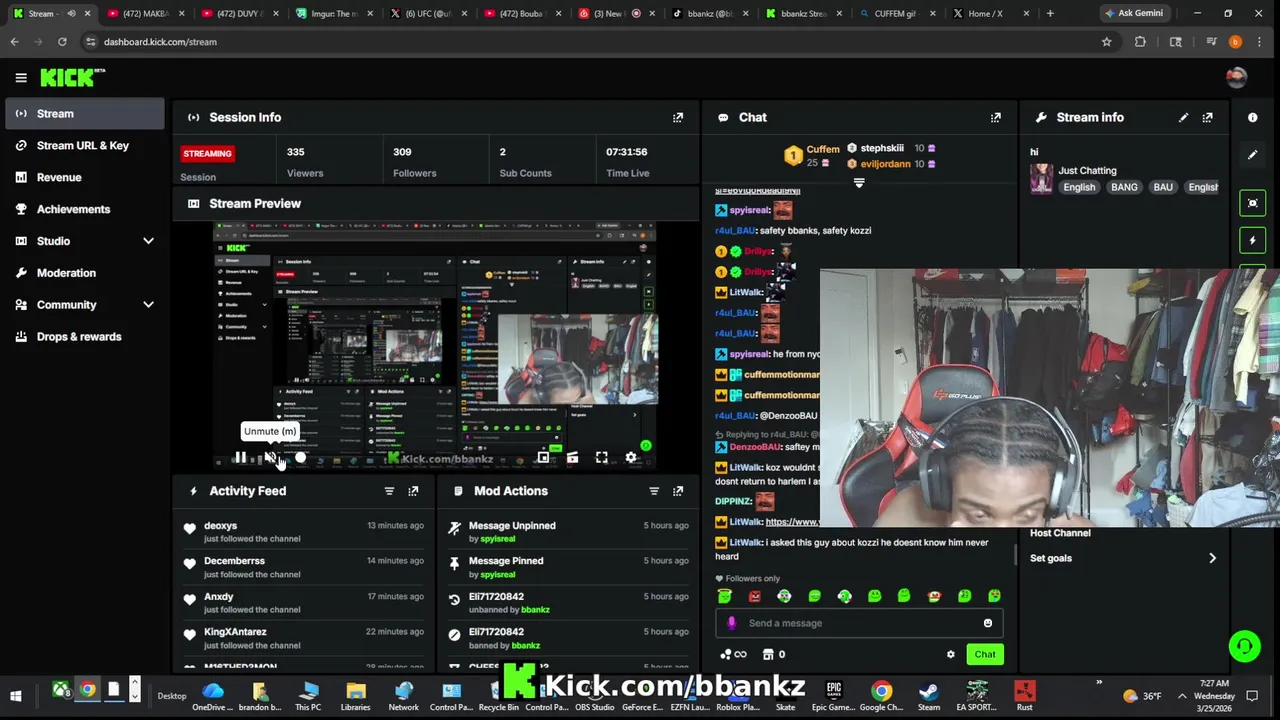Adjust the preview volume slider
The height and width of the screenshot is (720, 1280).
coord(300,457)
